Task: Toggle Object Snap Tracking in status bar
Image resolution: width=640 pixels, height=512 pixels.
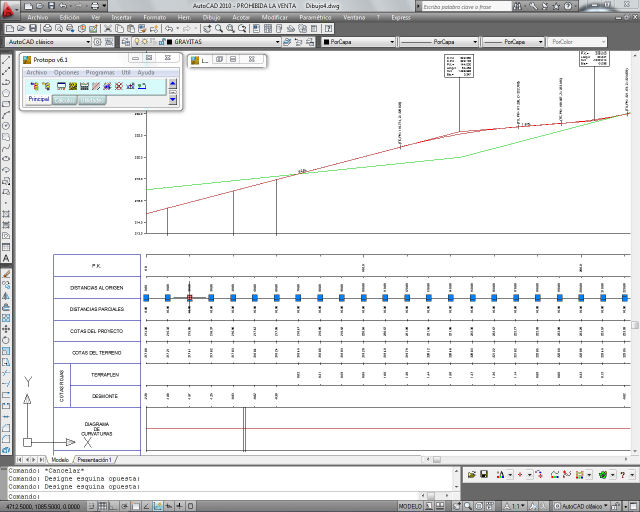Action: click(x=146, y=506)
